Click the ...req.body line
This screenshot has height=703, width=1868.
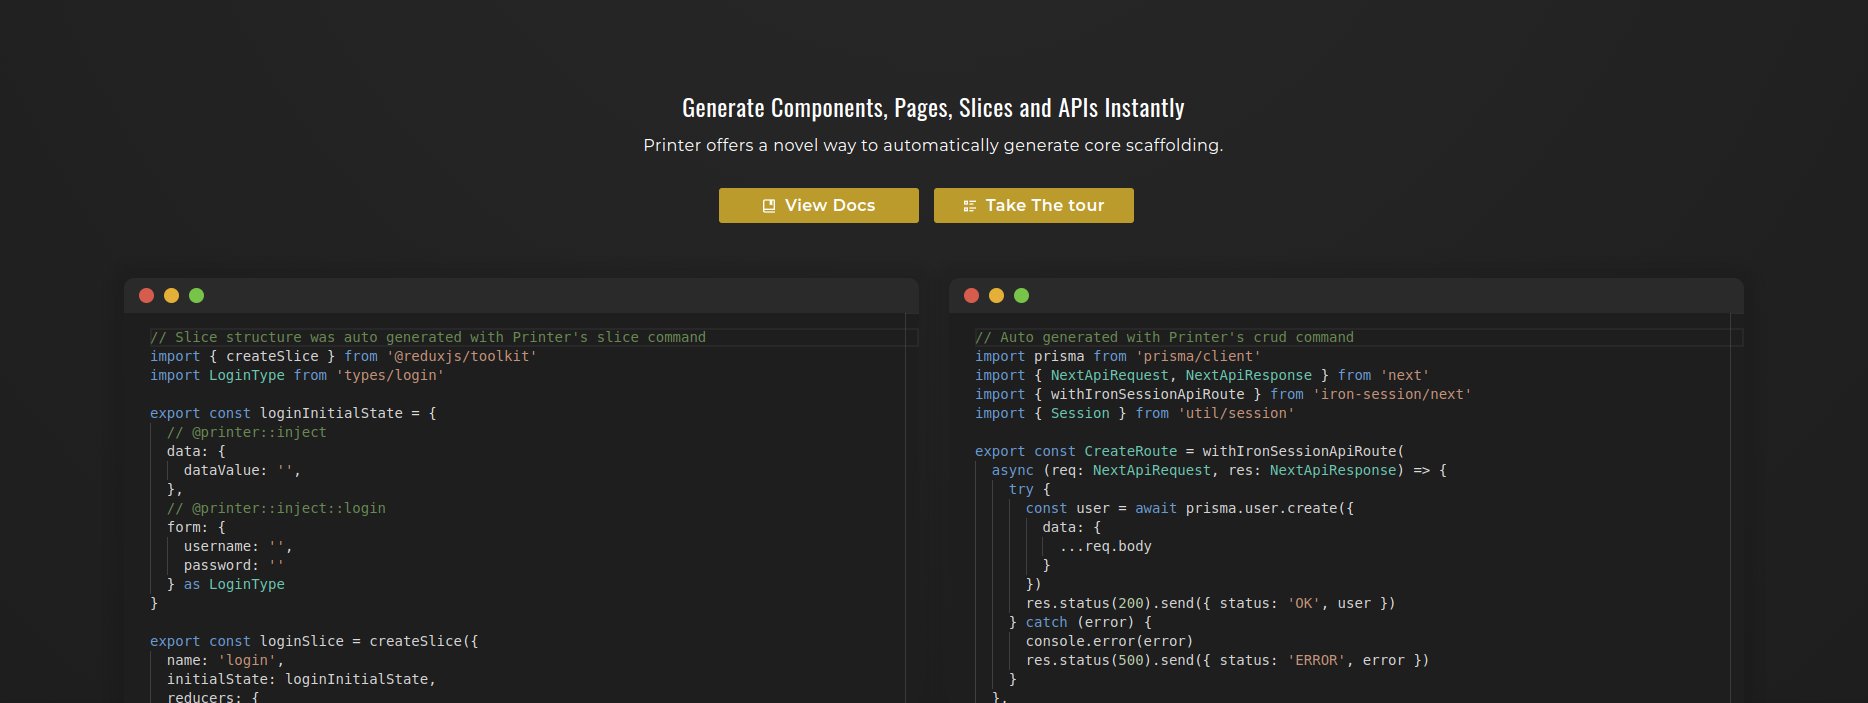(x=1106, y=546)
